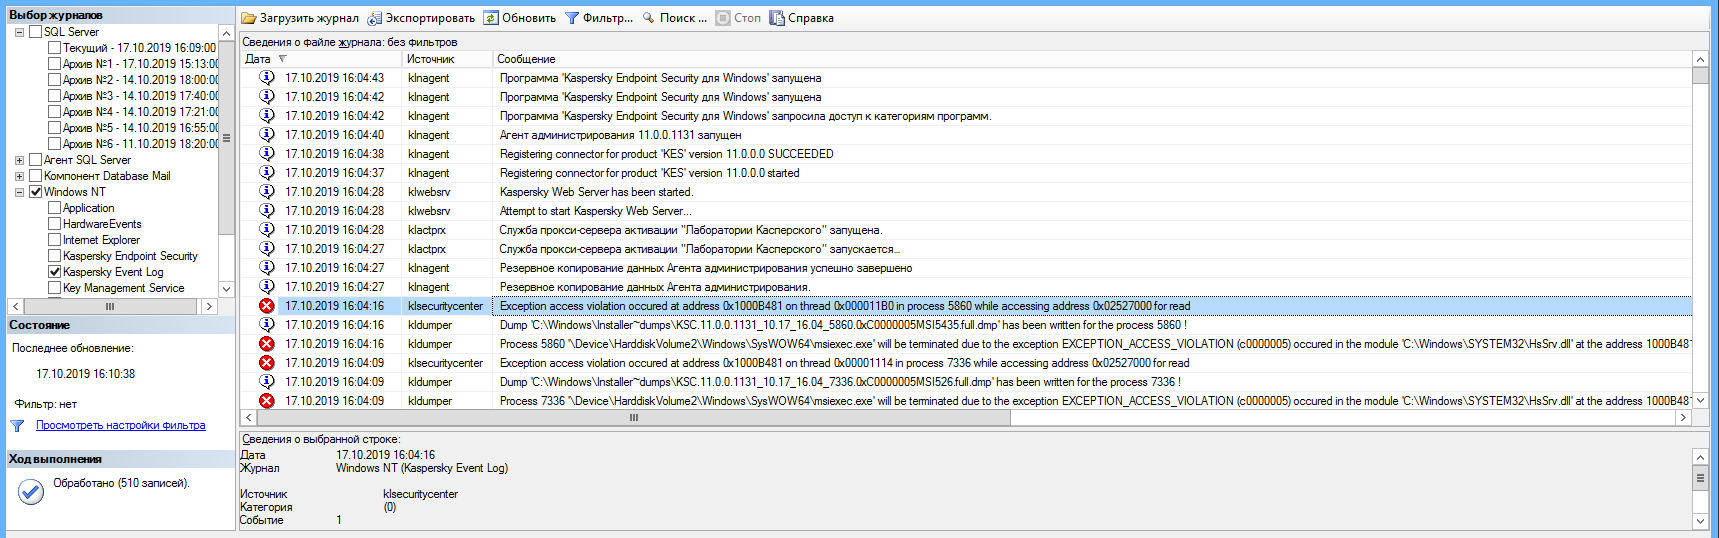Click error icon of klsecuritycenter 16:04:09 row

[x=267, y=363]
